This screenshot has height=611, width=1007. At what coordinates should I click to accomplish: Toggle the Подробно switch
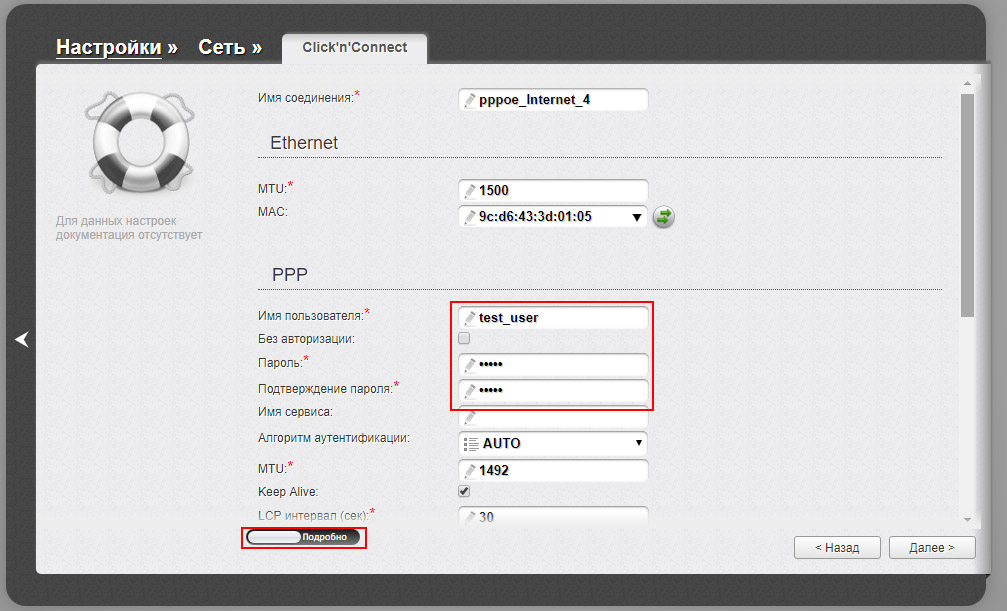[303, 537]
